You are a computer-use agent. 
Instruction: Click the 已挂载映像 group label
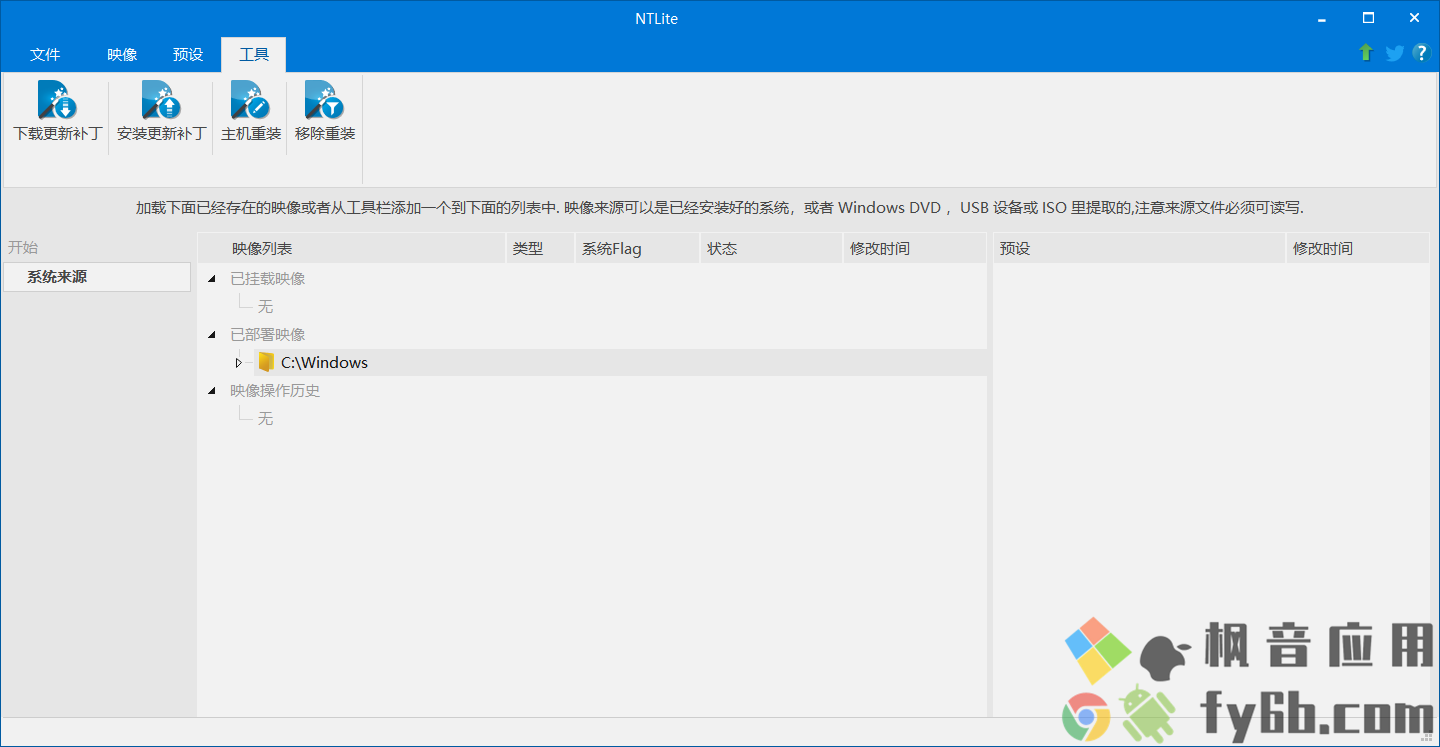tap(268, 279)
